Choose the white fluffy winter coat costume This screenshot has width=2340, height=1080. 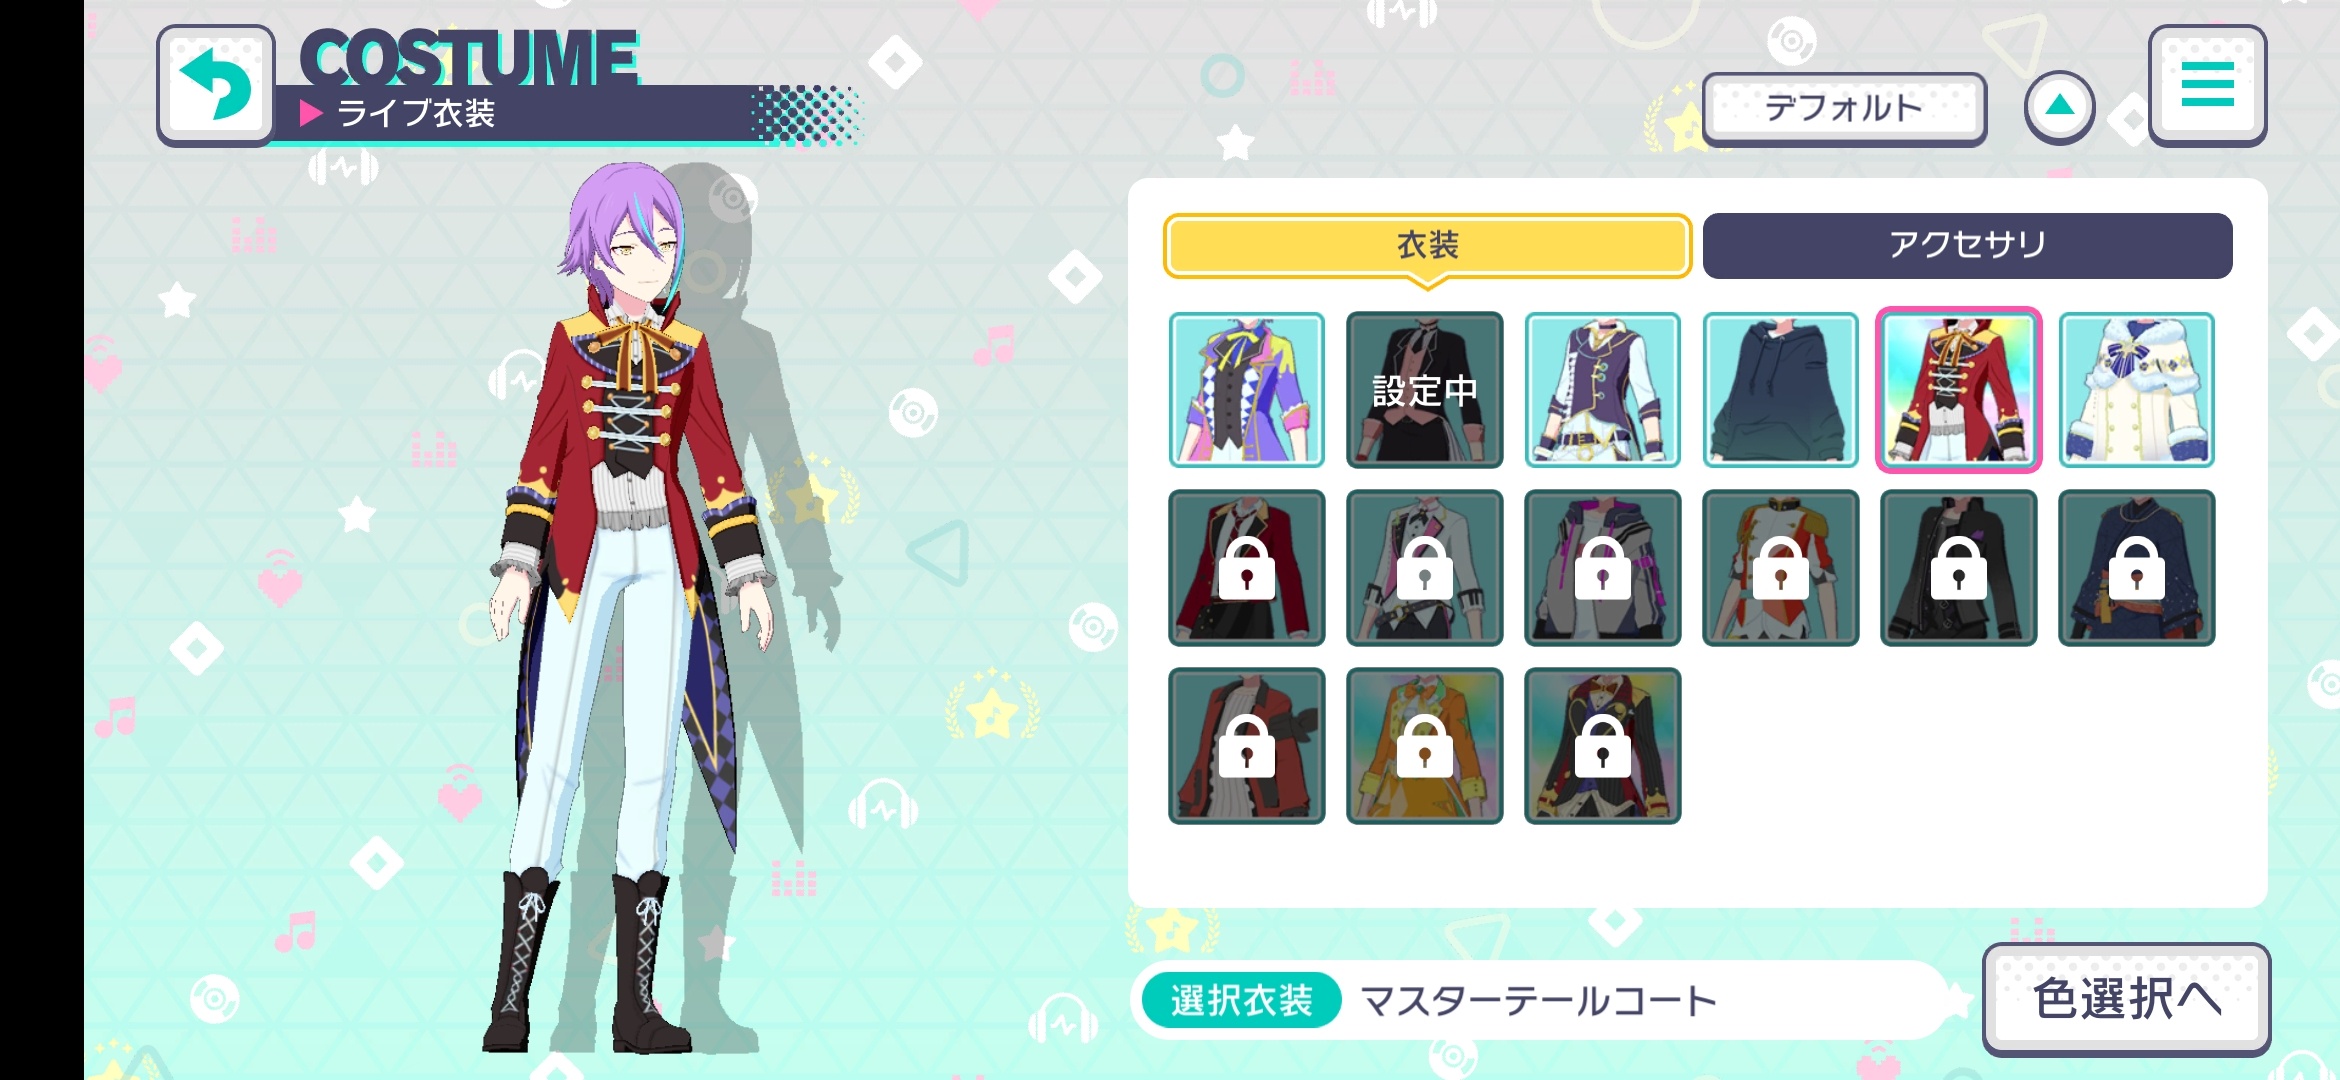(2137, 390)
